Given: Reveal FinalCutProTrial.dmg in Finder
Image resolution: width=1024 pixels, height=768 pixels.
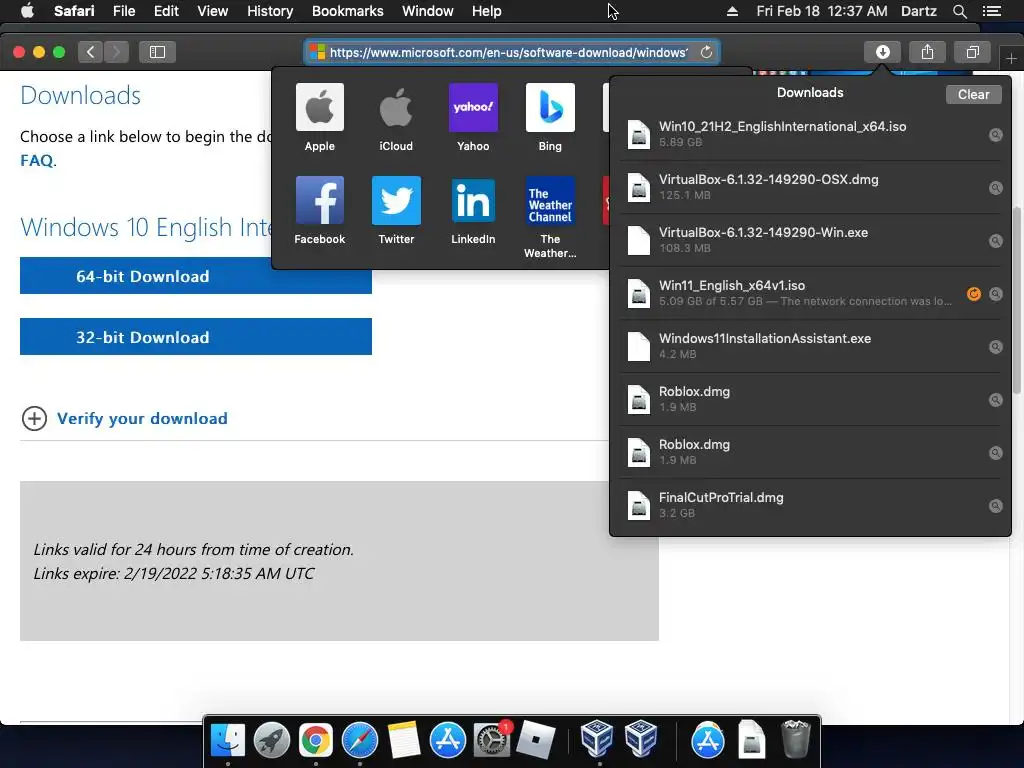Looking at the screenshot, I should pyautogui.click(x=995, y=505).
